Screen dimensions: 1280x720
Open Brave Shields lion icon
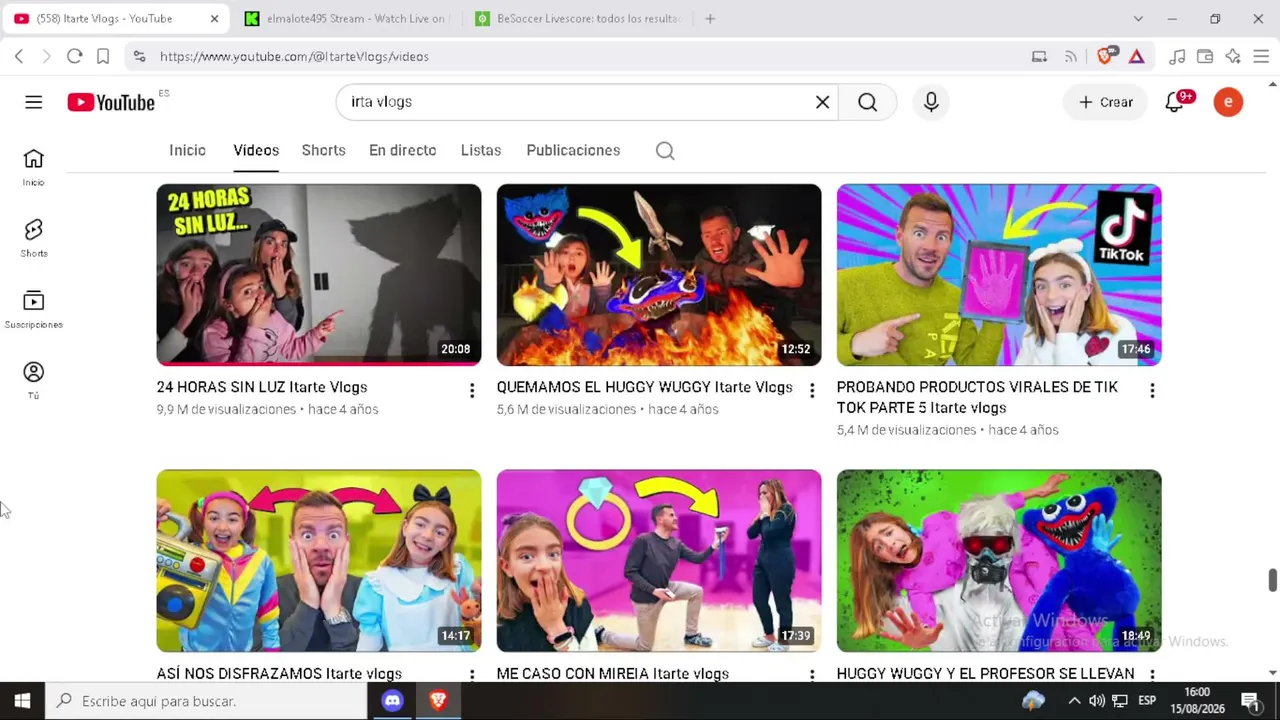click(1105, 57)
